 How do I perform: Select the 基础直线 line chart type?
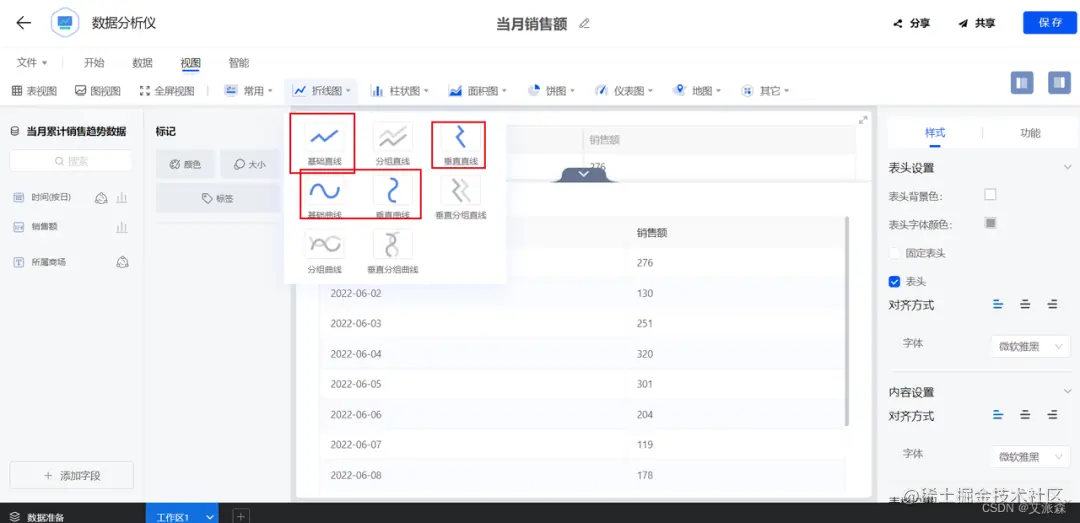click(324, 143)
